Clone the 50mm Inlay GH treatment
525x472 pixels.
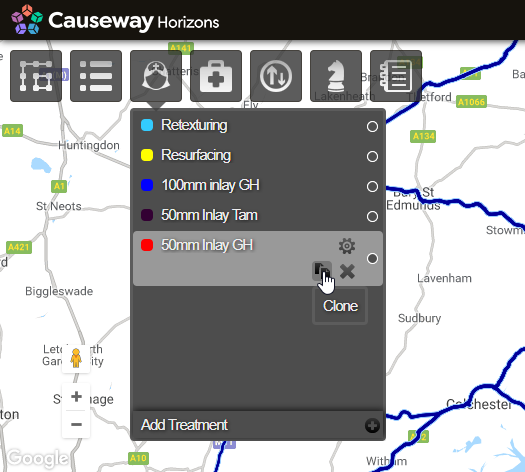coord(322,271)
